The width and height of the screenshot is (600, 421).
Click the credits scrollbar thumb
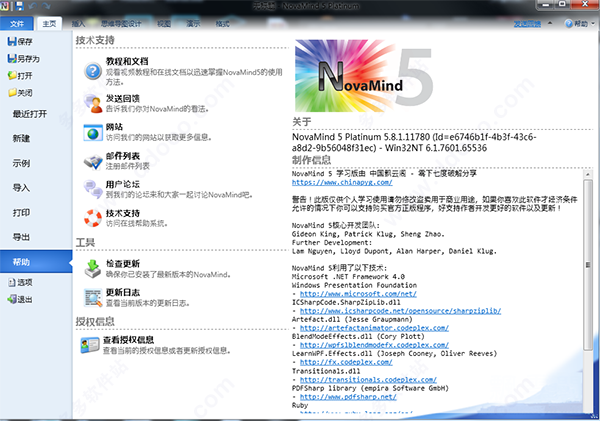pyautogui.click(x=587, y=264)
